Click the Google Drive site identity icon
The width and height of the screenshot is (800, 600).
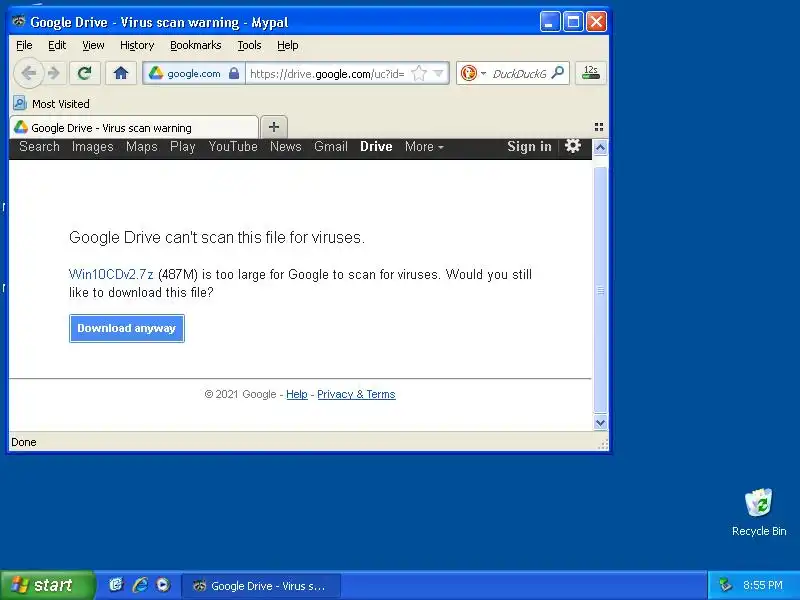pos(156,73)
